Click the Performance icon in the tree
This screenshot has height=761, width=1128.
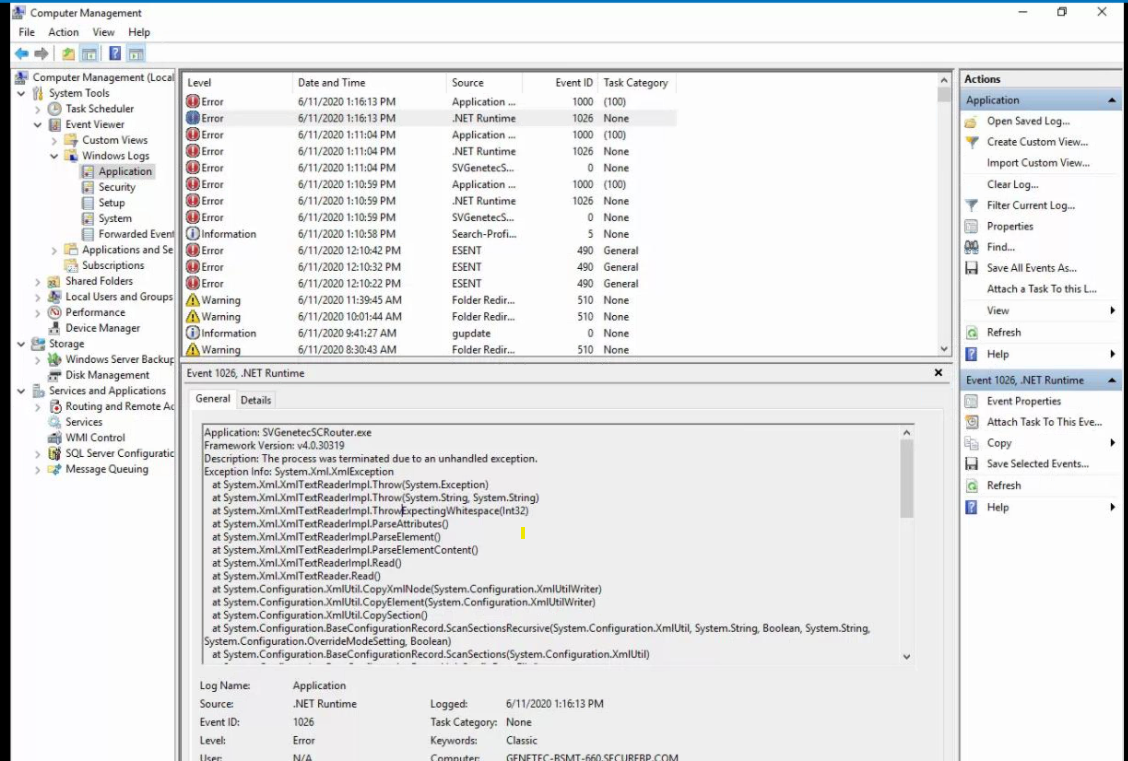(56, 312)
